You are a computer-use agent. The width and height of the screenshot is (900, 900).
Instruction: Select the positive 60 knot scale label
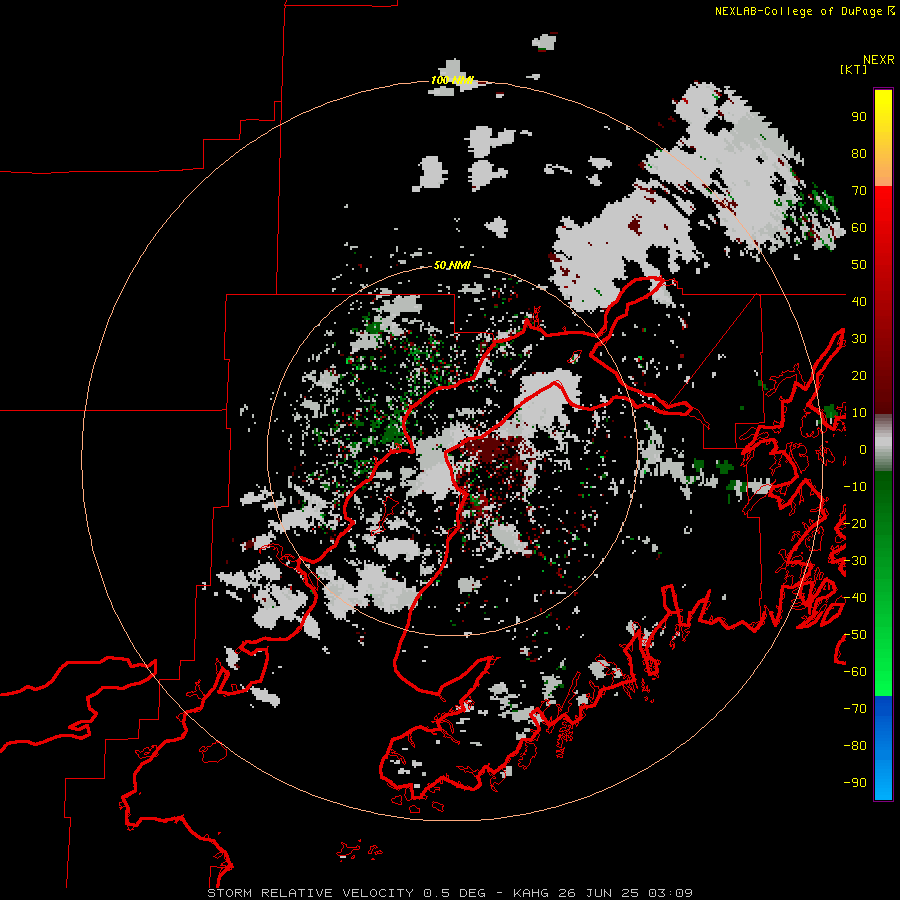[x=859, y=227]
